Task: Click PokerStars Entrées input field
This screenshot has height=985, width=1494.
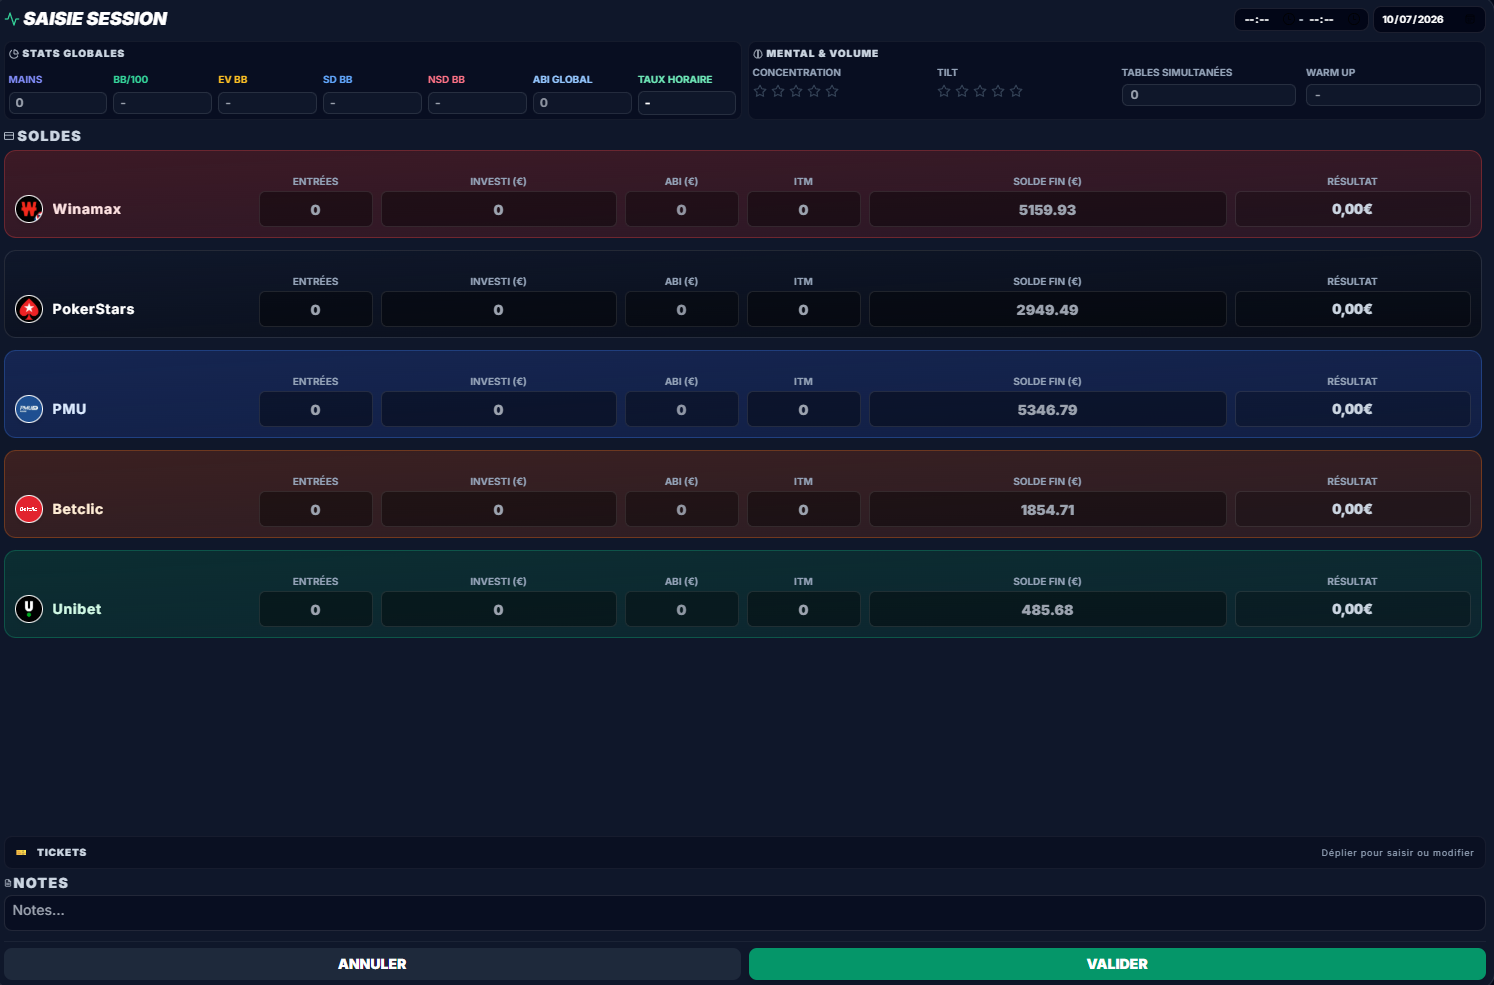Action: click(315, 310)
